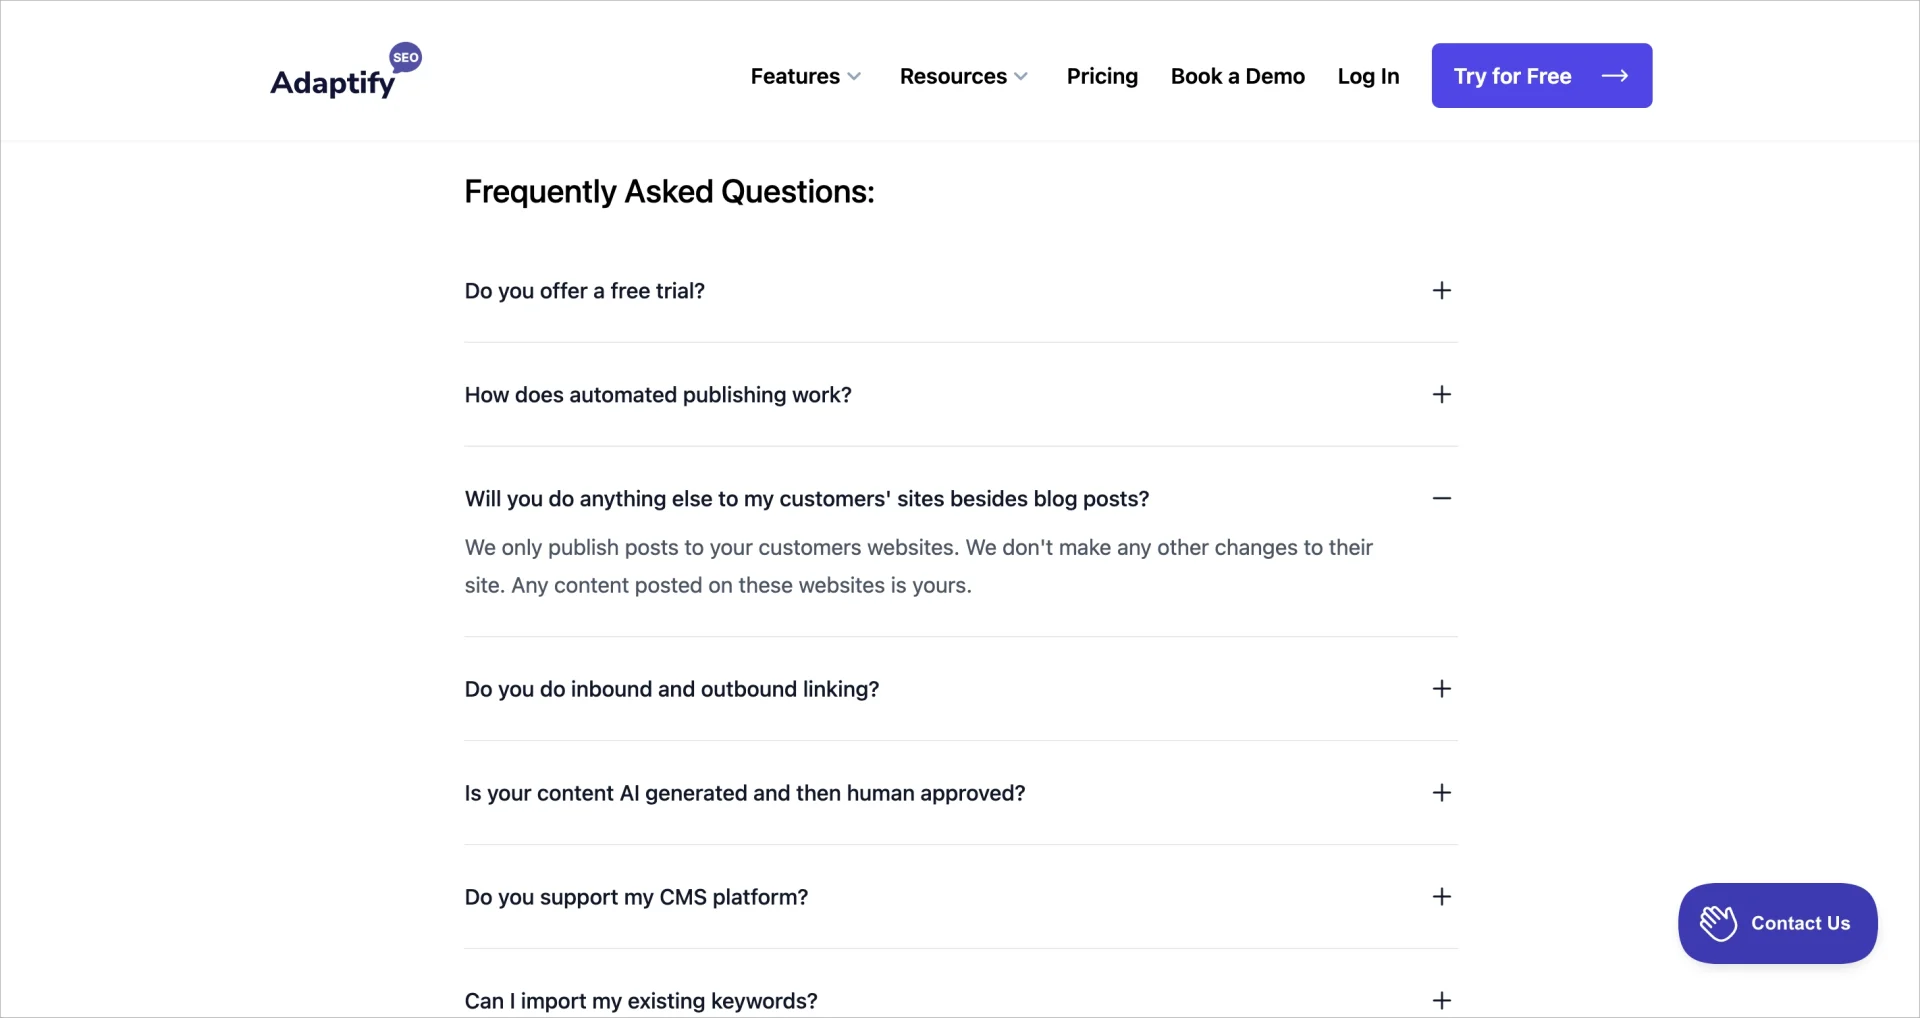Viewport: 1920px width, 1018px height.
Task: Click the plus icon next to free trial question
Action: (1441, 290)
